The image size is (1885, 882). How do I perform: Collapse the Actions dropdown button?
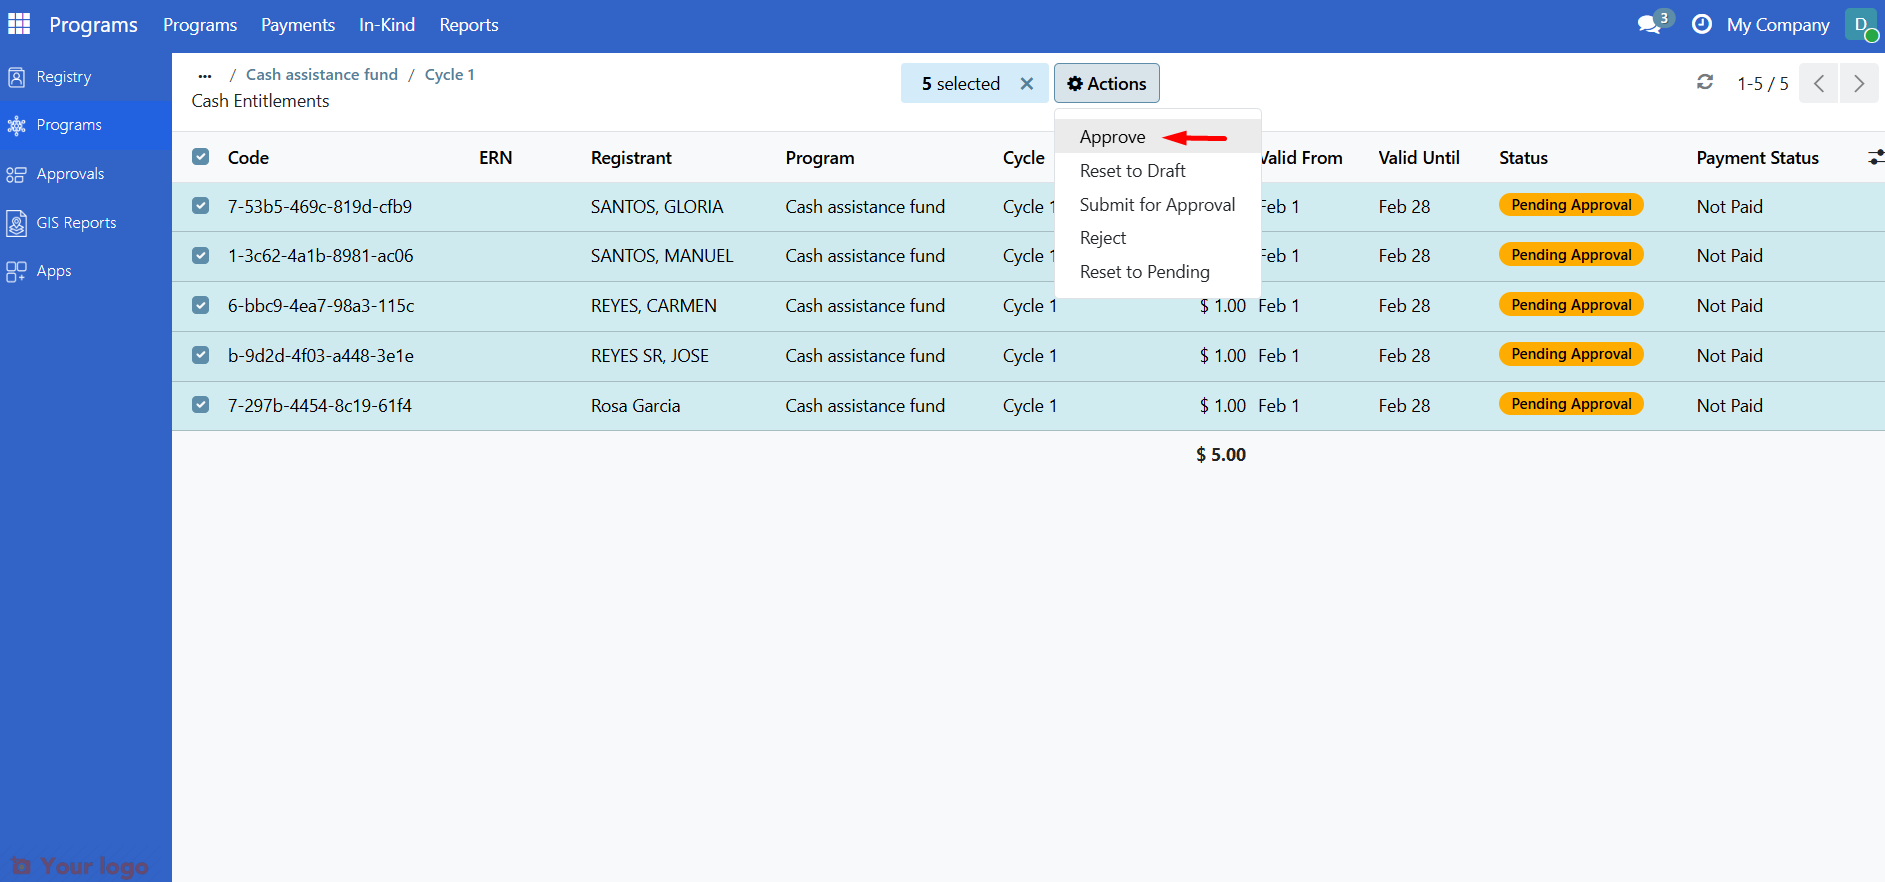[1106, 84]
